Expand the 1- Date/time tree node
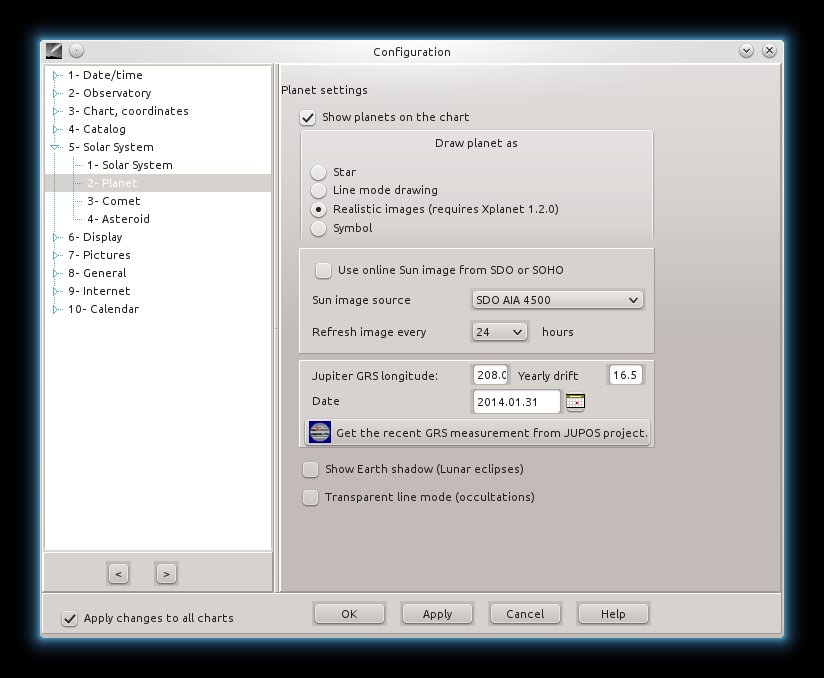The width and height of the screenshot is (824, 678). click(x=56, y=76)
